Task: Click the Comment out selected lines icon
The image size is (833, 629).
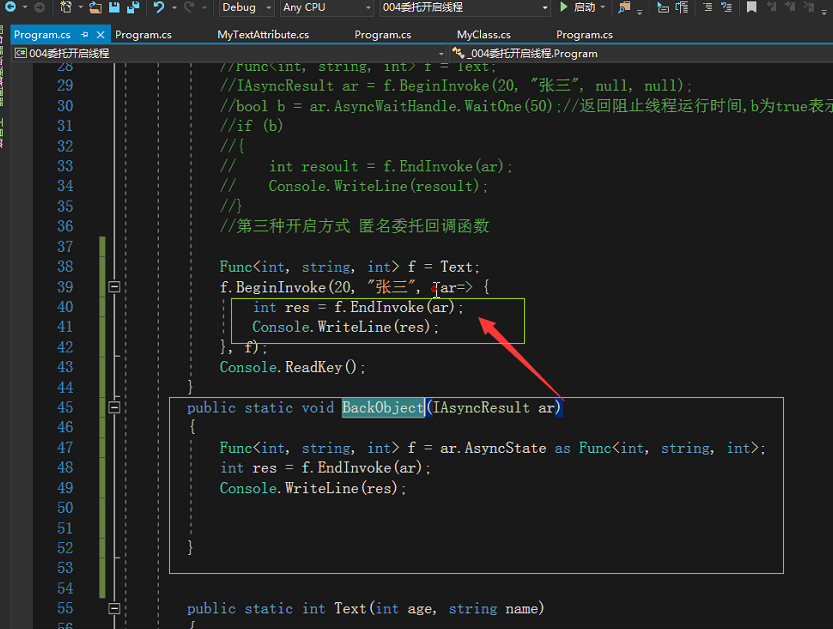Action: tap(707, 7)
